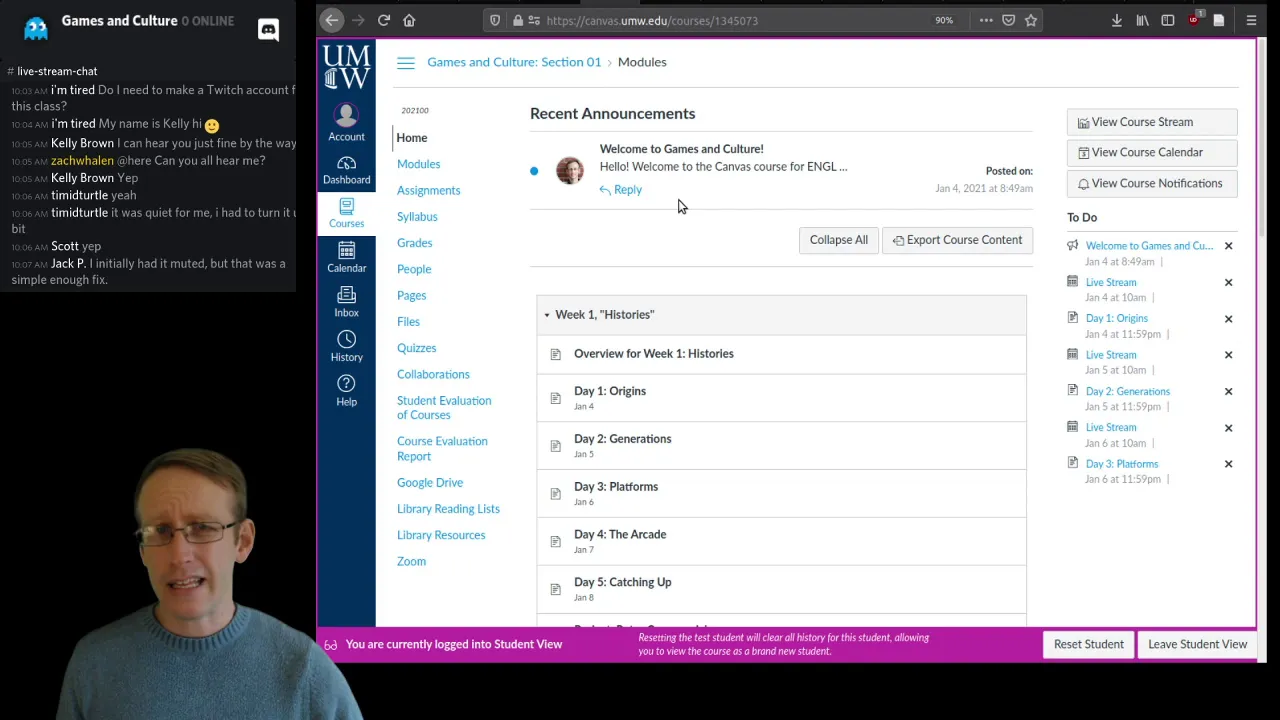Click the Reset Student button

pos(1088,645)
